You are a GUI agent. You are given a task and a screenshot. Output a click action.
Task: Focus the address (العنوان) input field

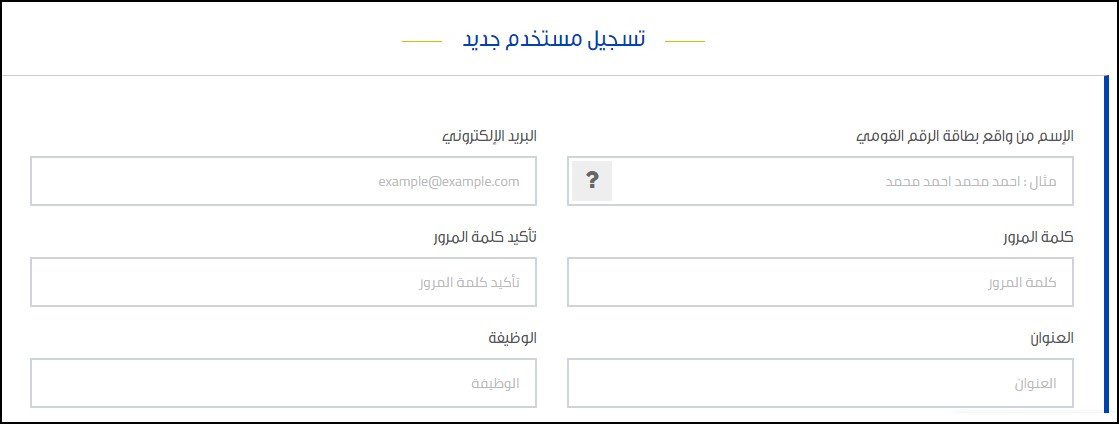click(820, 383)
